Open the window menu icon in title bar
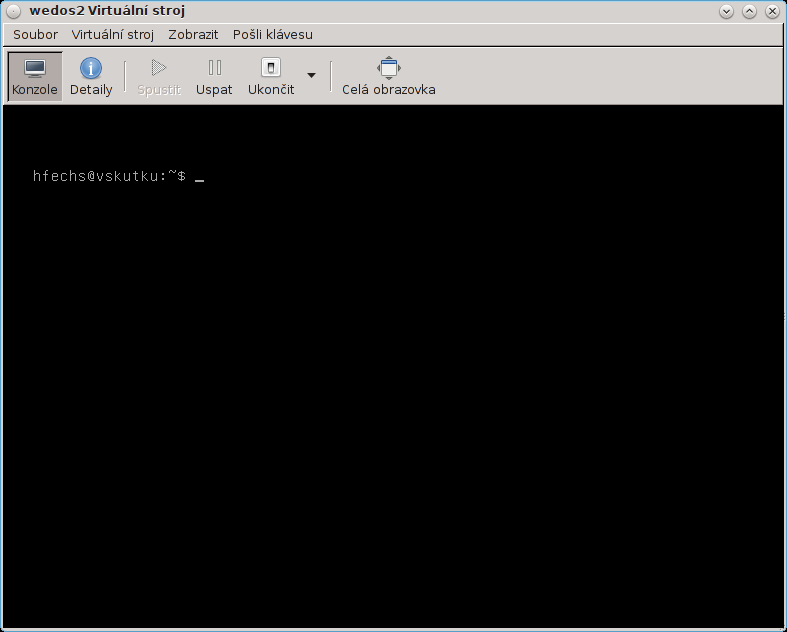The width and height of the screenshot is (787, 632). (x=14, y=11)
